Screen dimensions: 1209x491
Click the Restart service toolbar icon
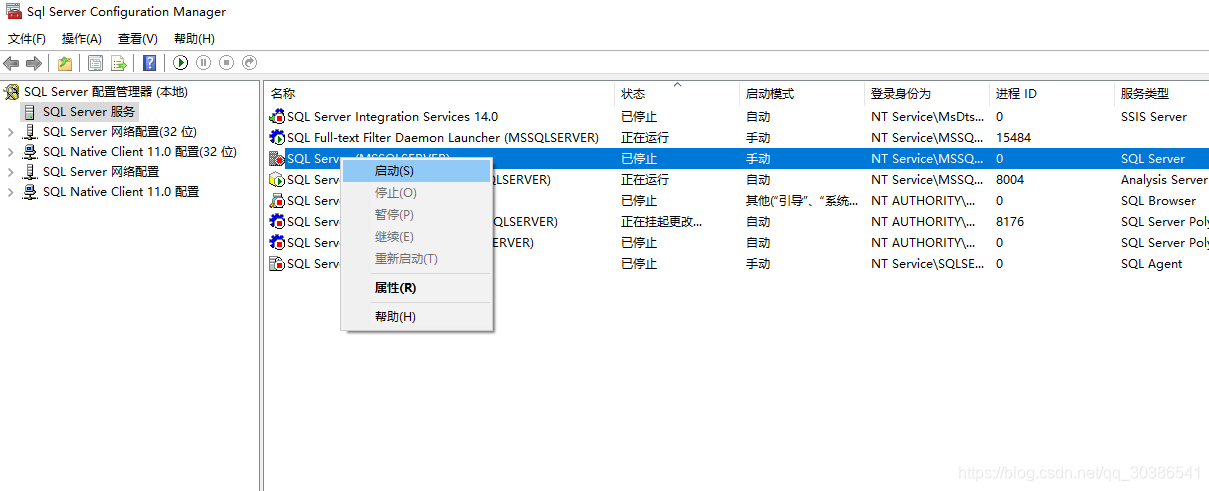pos(249,63)
